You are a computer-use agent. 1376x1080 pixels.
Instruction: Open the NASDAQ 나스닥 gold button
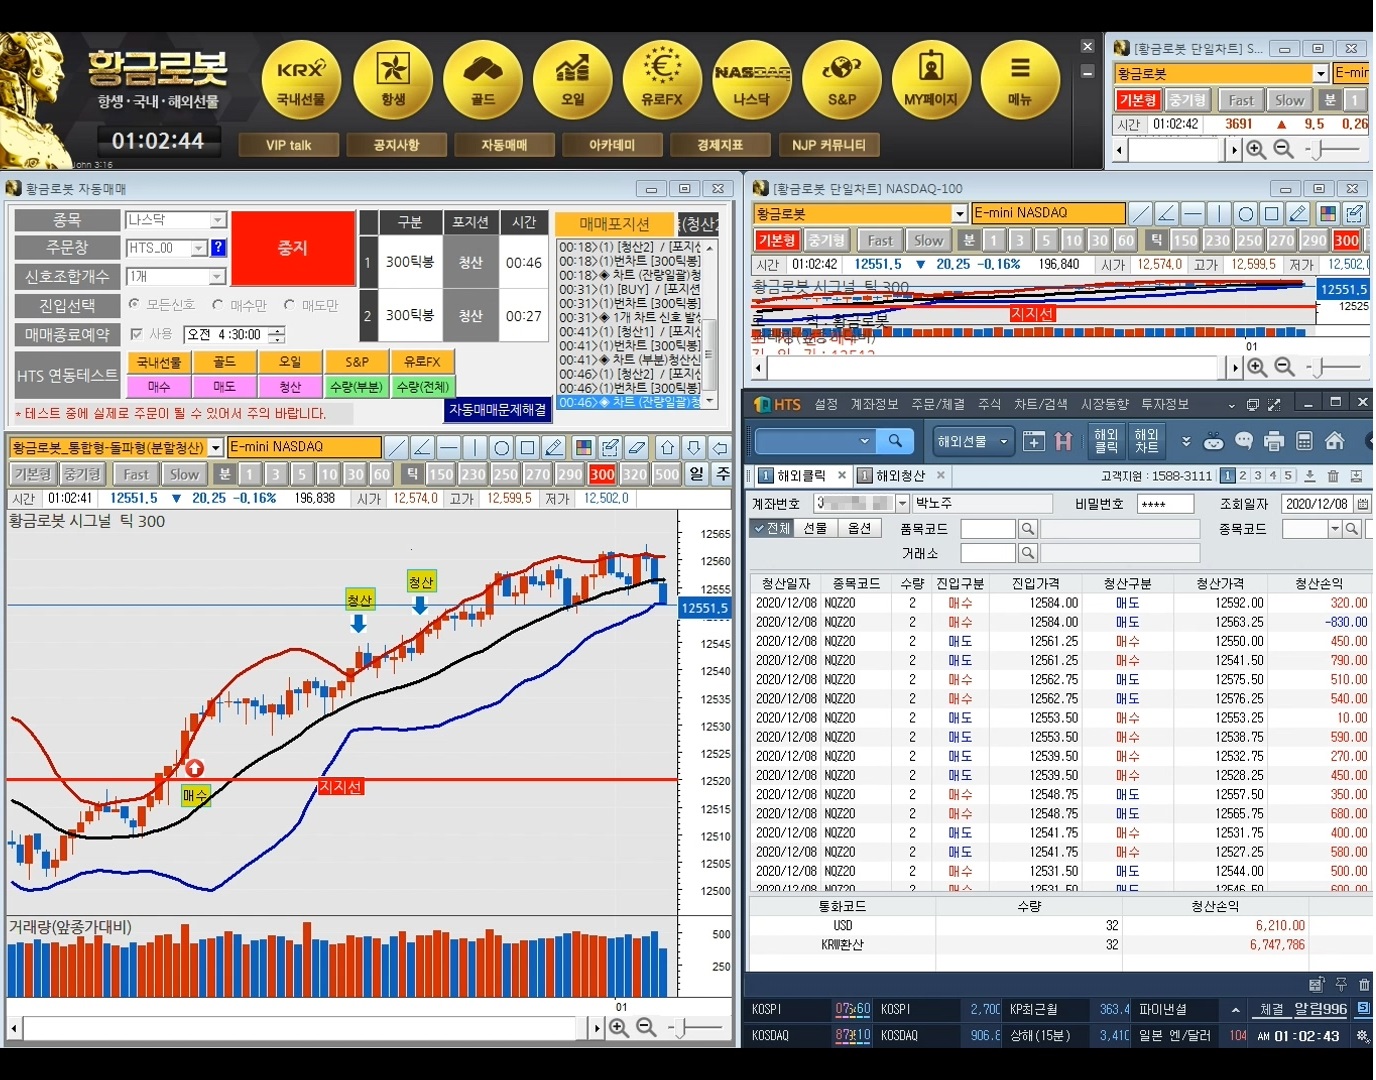[x=752, y=80]
